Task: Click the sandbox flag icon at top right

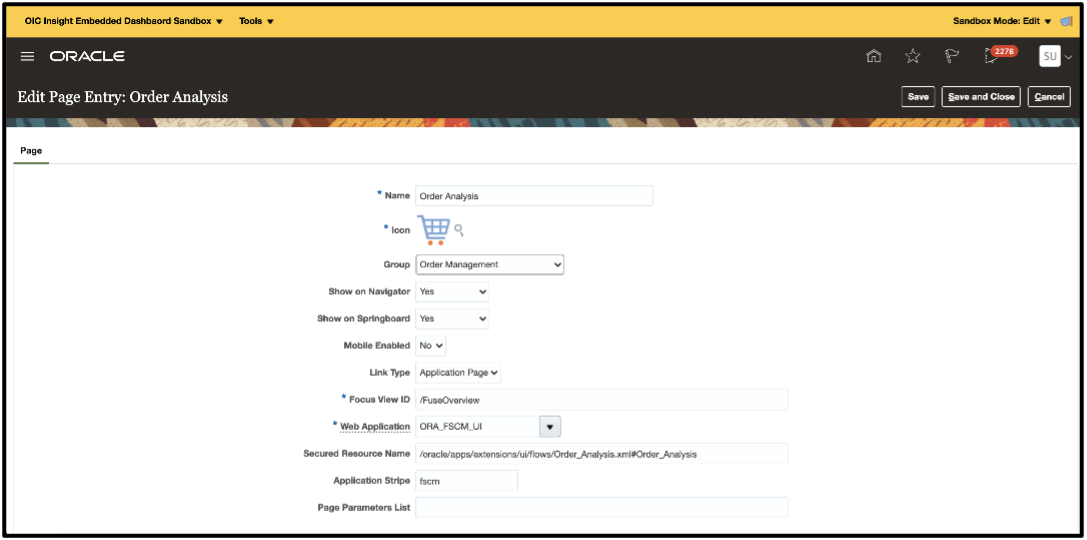Action: pyautogui.click(x=1067, y=21)
